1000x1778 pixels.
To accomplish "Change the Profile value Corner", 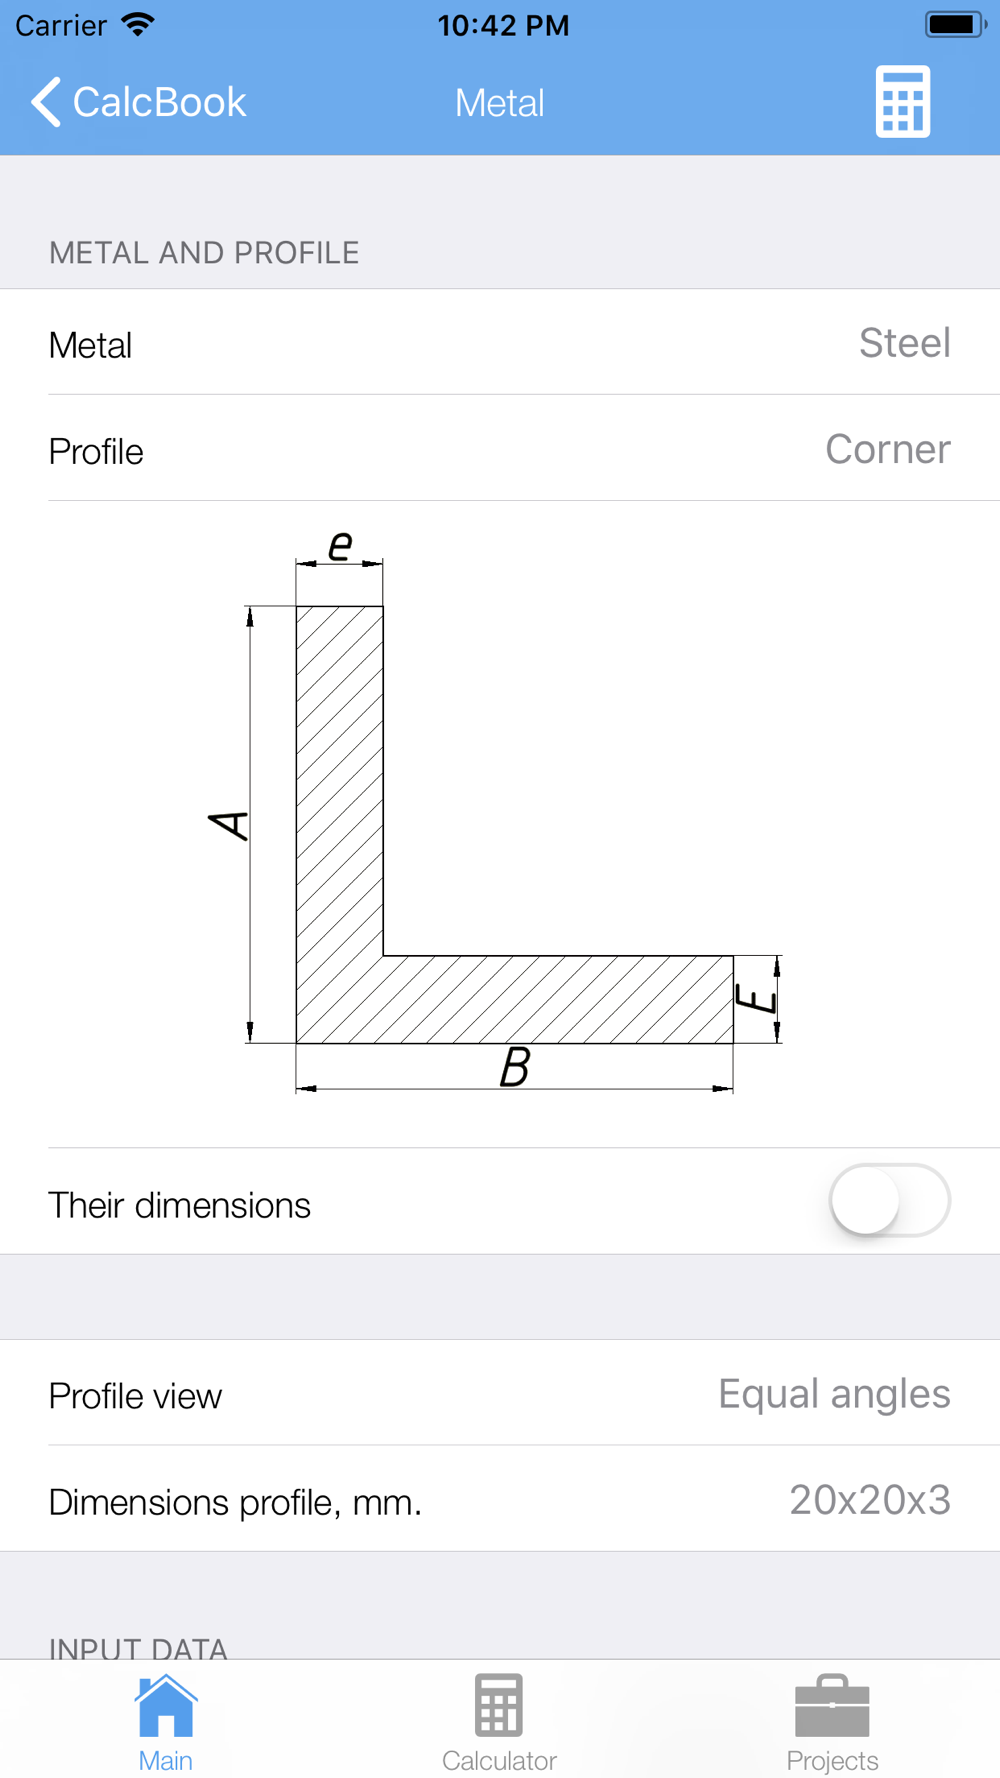I will coord(888,449).
